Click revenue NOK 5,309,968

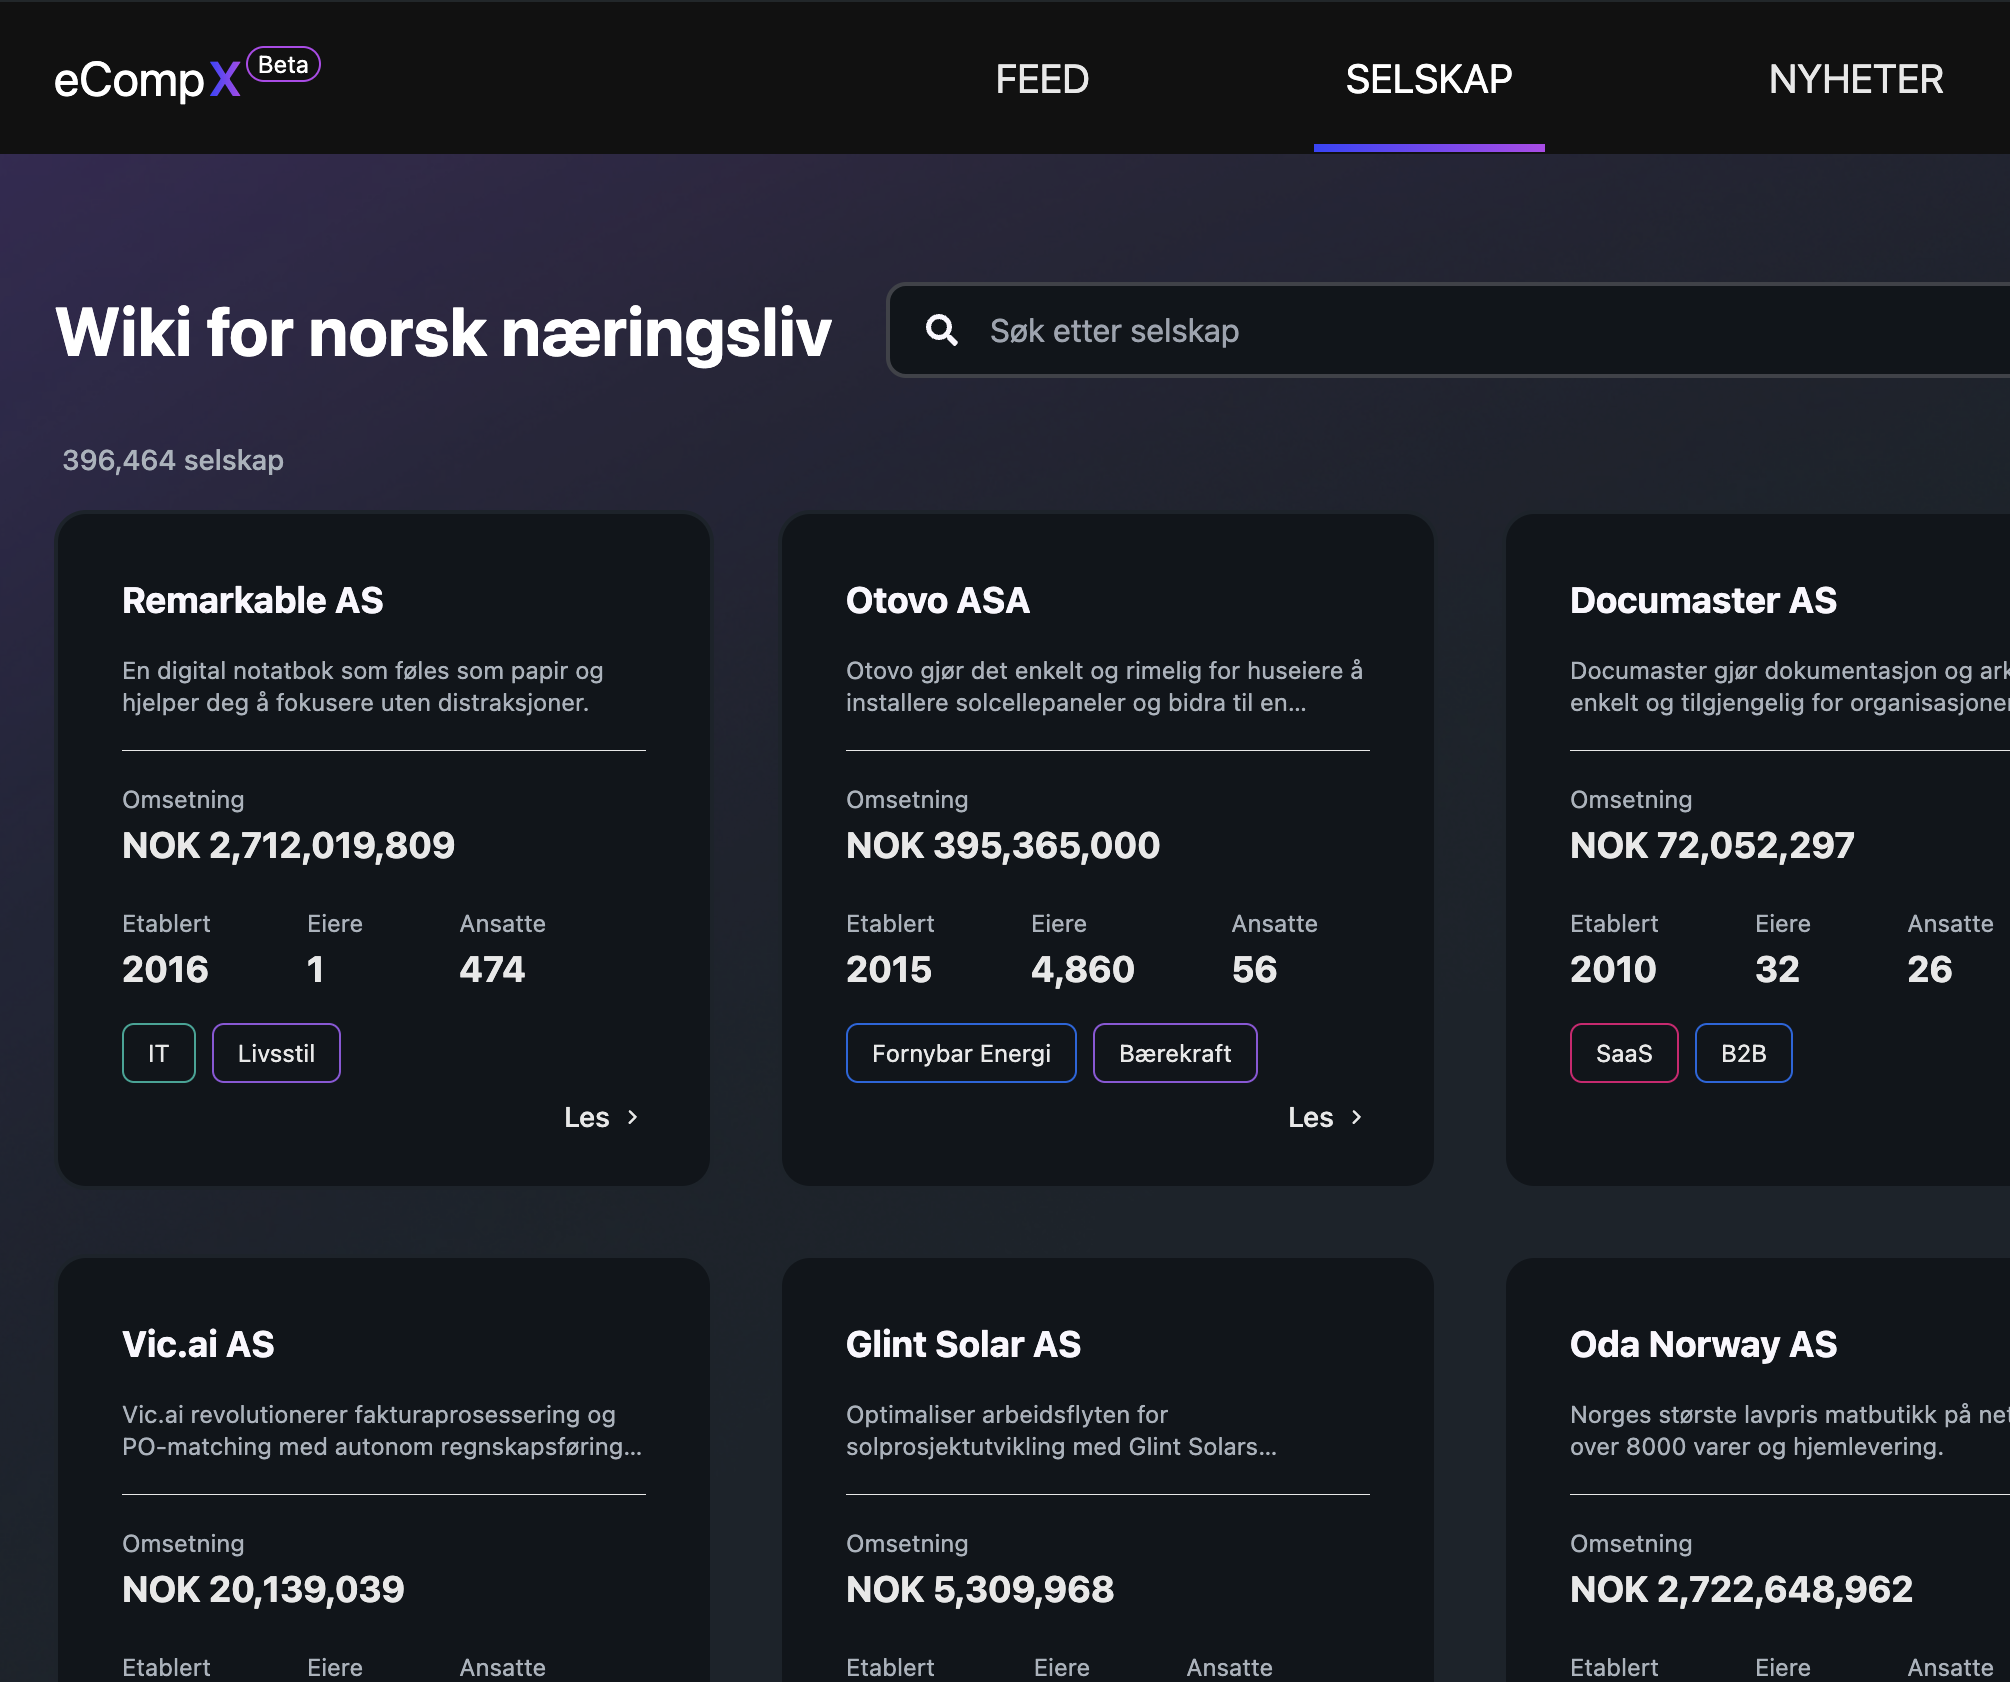pos(980,1589)
